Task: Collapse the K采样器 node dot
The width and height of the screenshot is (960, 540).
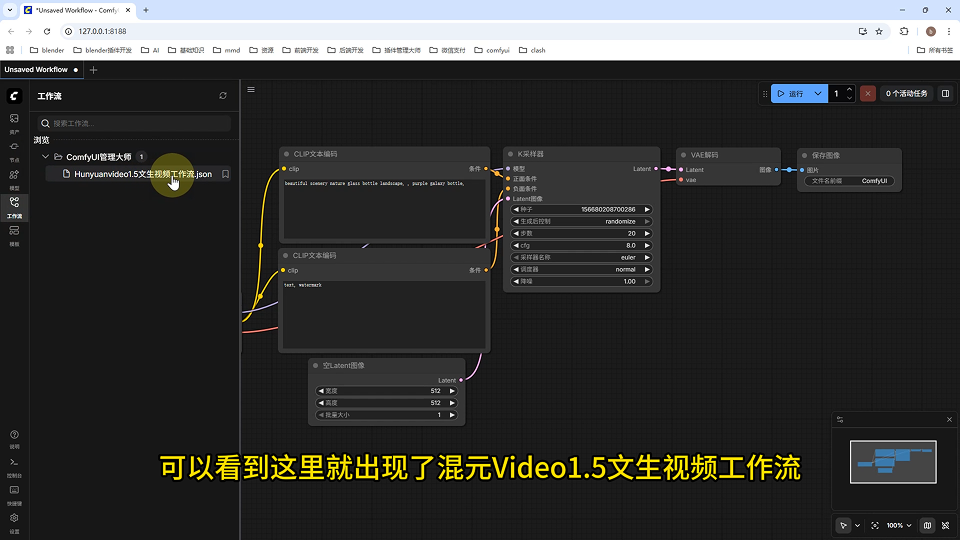Action: [x=511, y=154]
